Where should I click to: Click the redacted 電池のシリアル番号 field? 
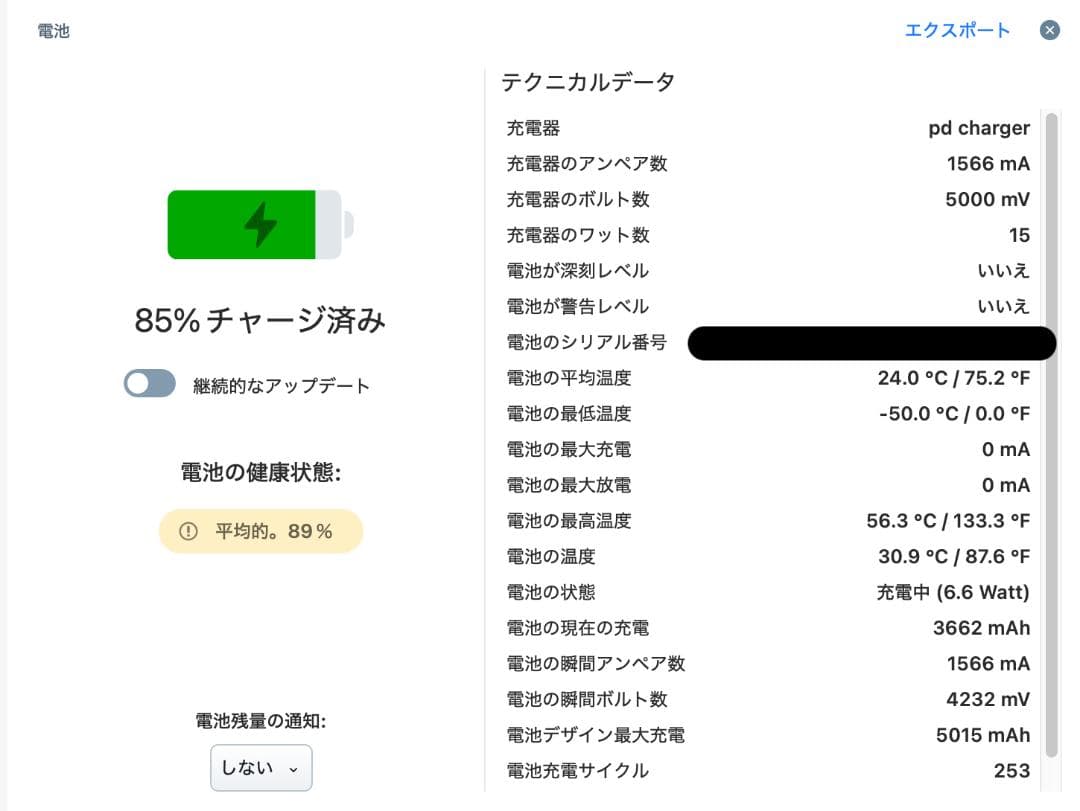click(870, 343)
